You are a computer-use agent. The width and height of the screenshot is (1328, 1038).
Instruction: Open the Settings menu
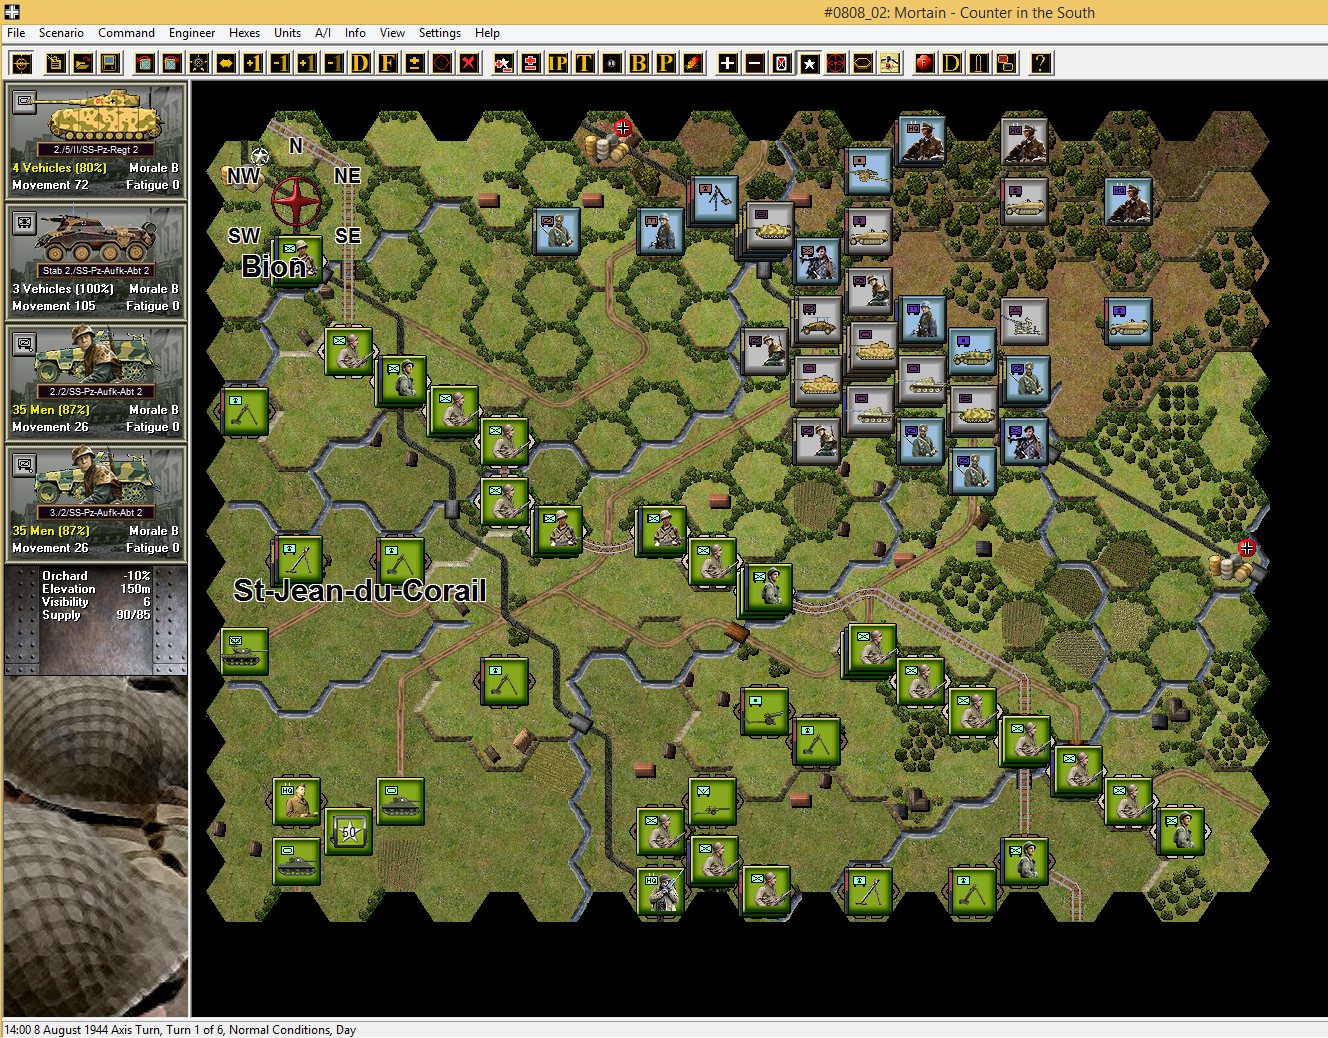pyautogui.click(x=440, y=33)
